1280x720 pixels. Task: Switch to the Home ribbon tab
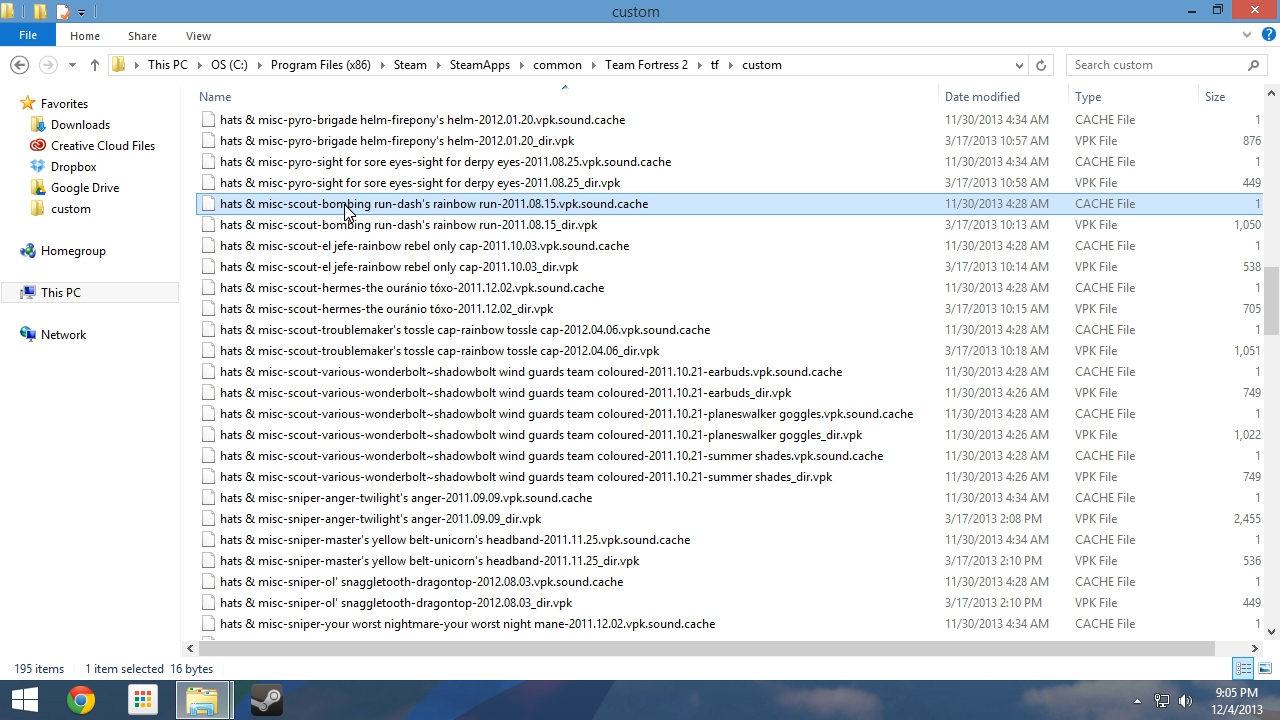85,36
